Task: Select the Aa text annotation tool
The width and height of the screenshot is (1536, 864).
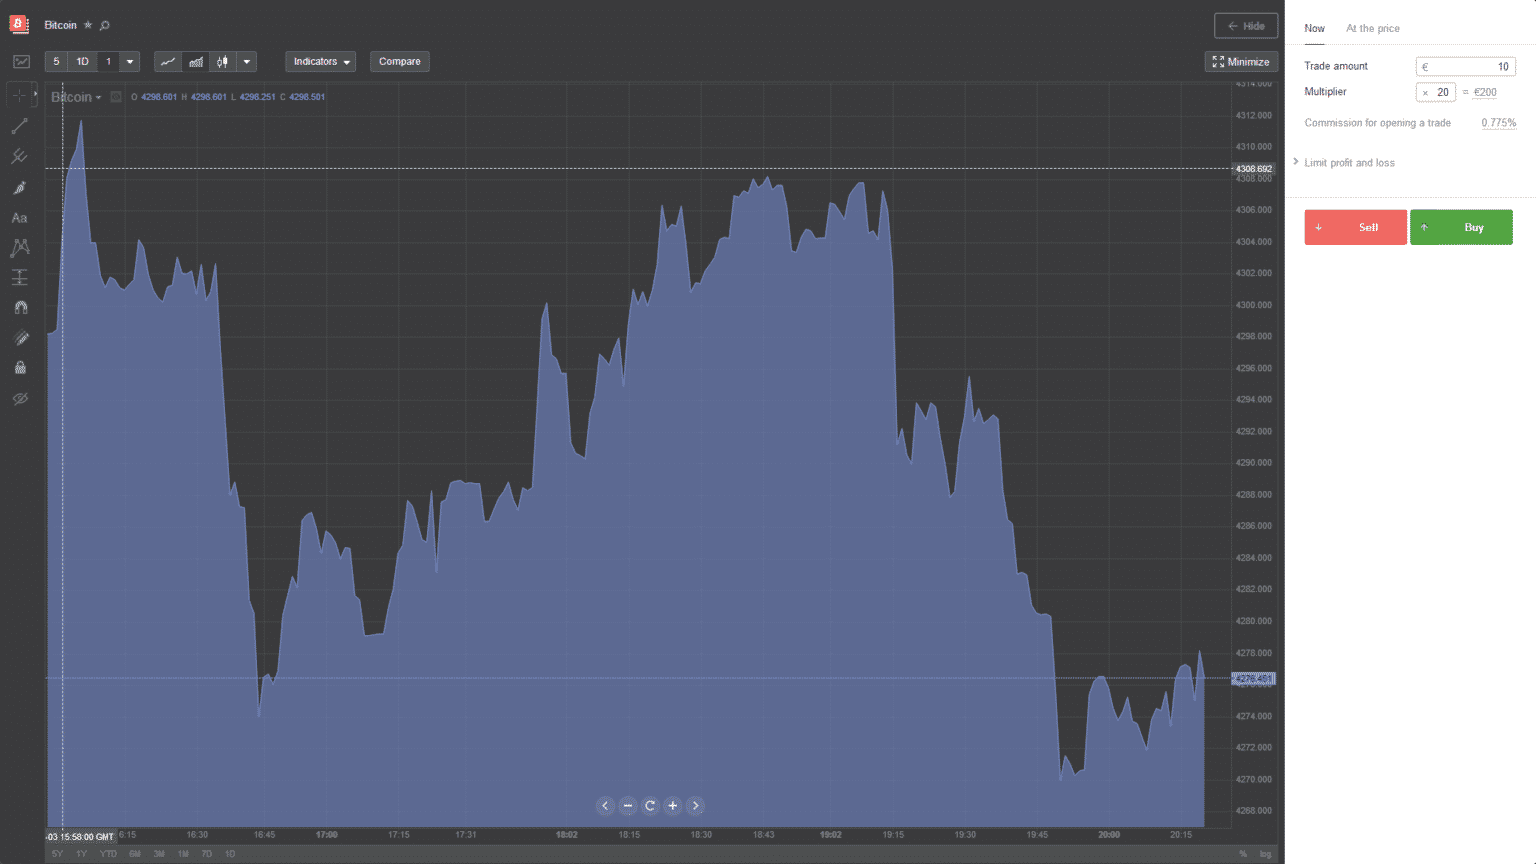Action: coord(20,218)
